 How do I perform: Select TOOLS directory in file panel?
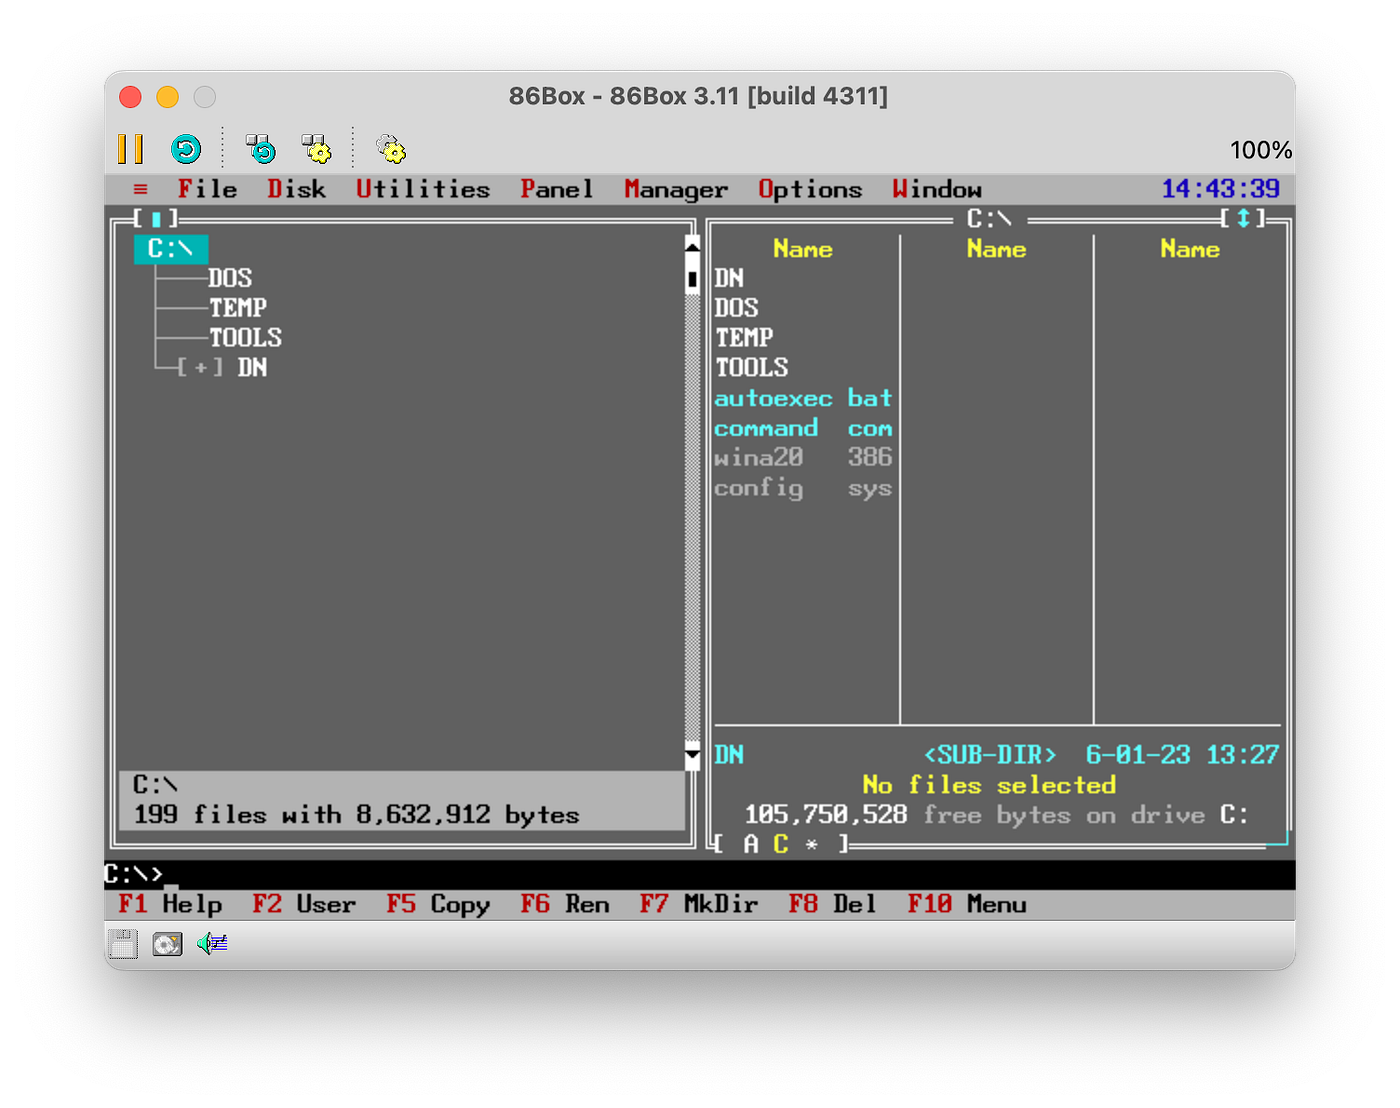pyautogui.click(x=752, y=367)
